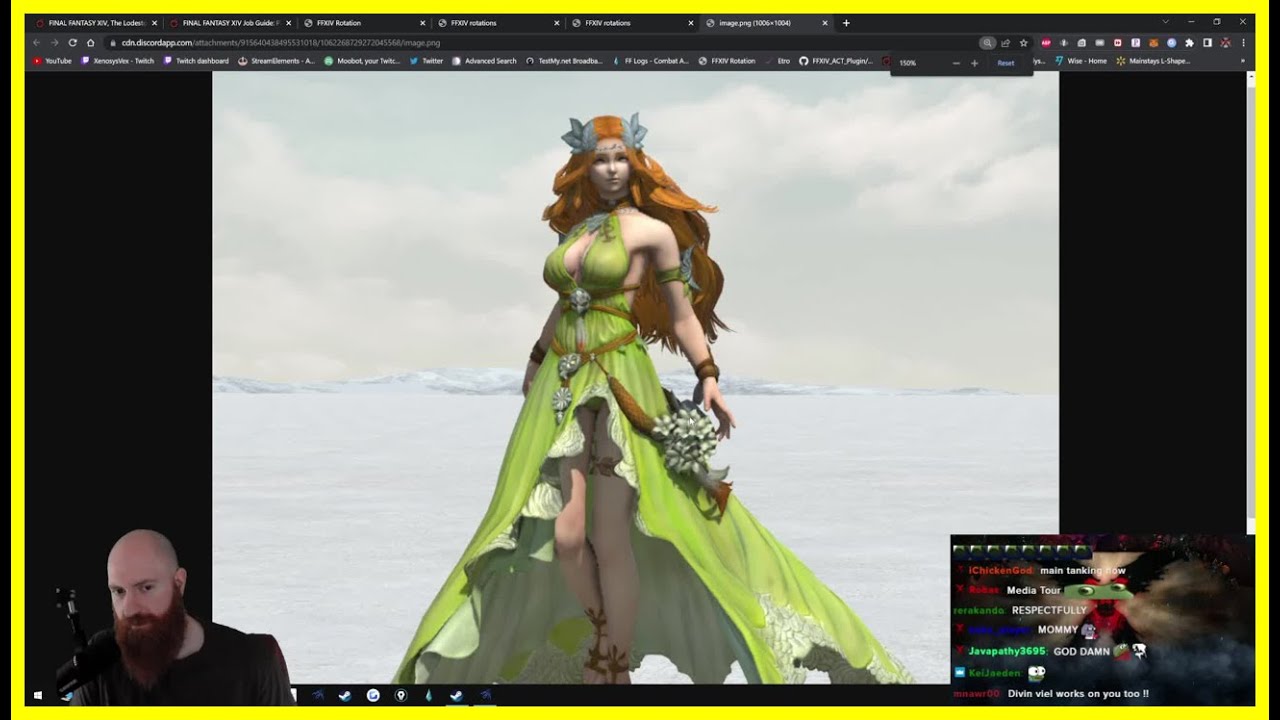This screenshot has width=1280, height=720.
Task: Share this page via share icon
Action: 1005,43
